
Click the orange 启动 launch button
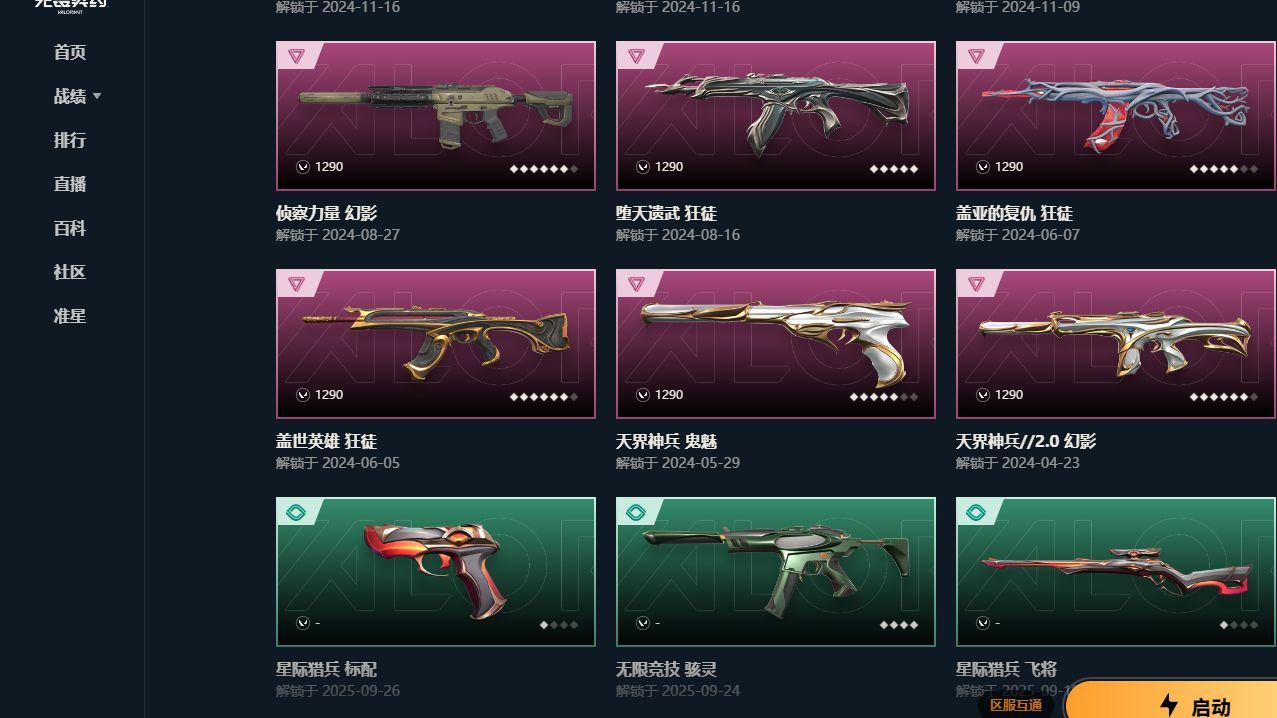[1172, 703]
